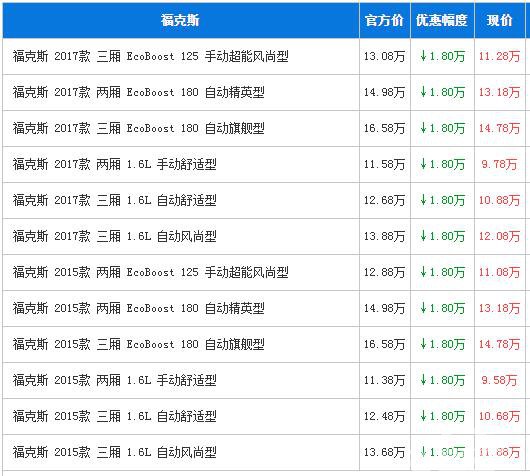Click official price 12.68万
Viewport: 530px width, 476px height.
click(x=384, y=200)
